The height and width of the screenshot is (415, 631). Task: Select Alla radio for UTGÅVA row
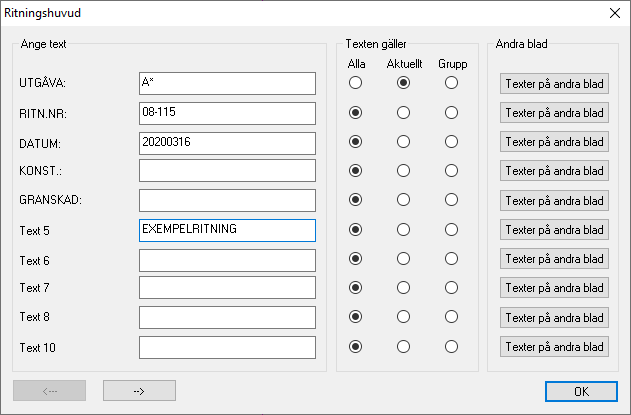click(x=355, y=83)
